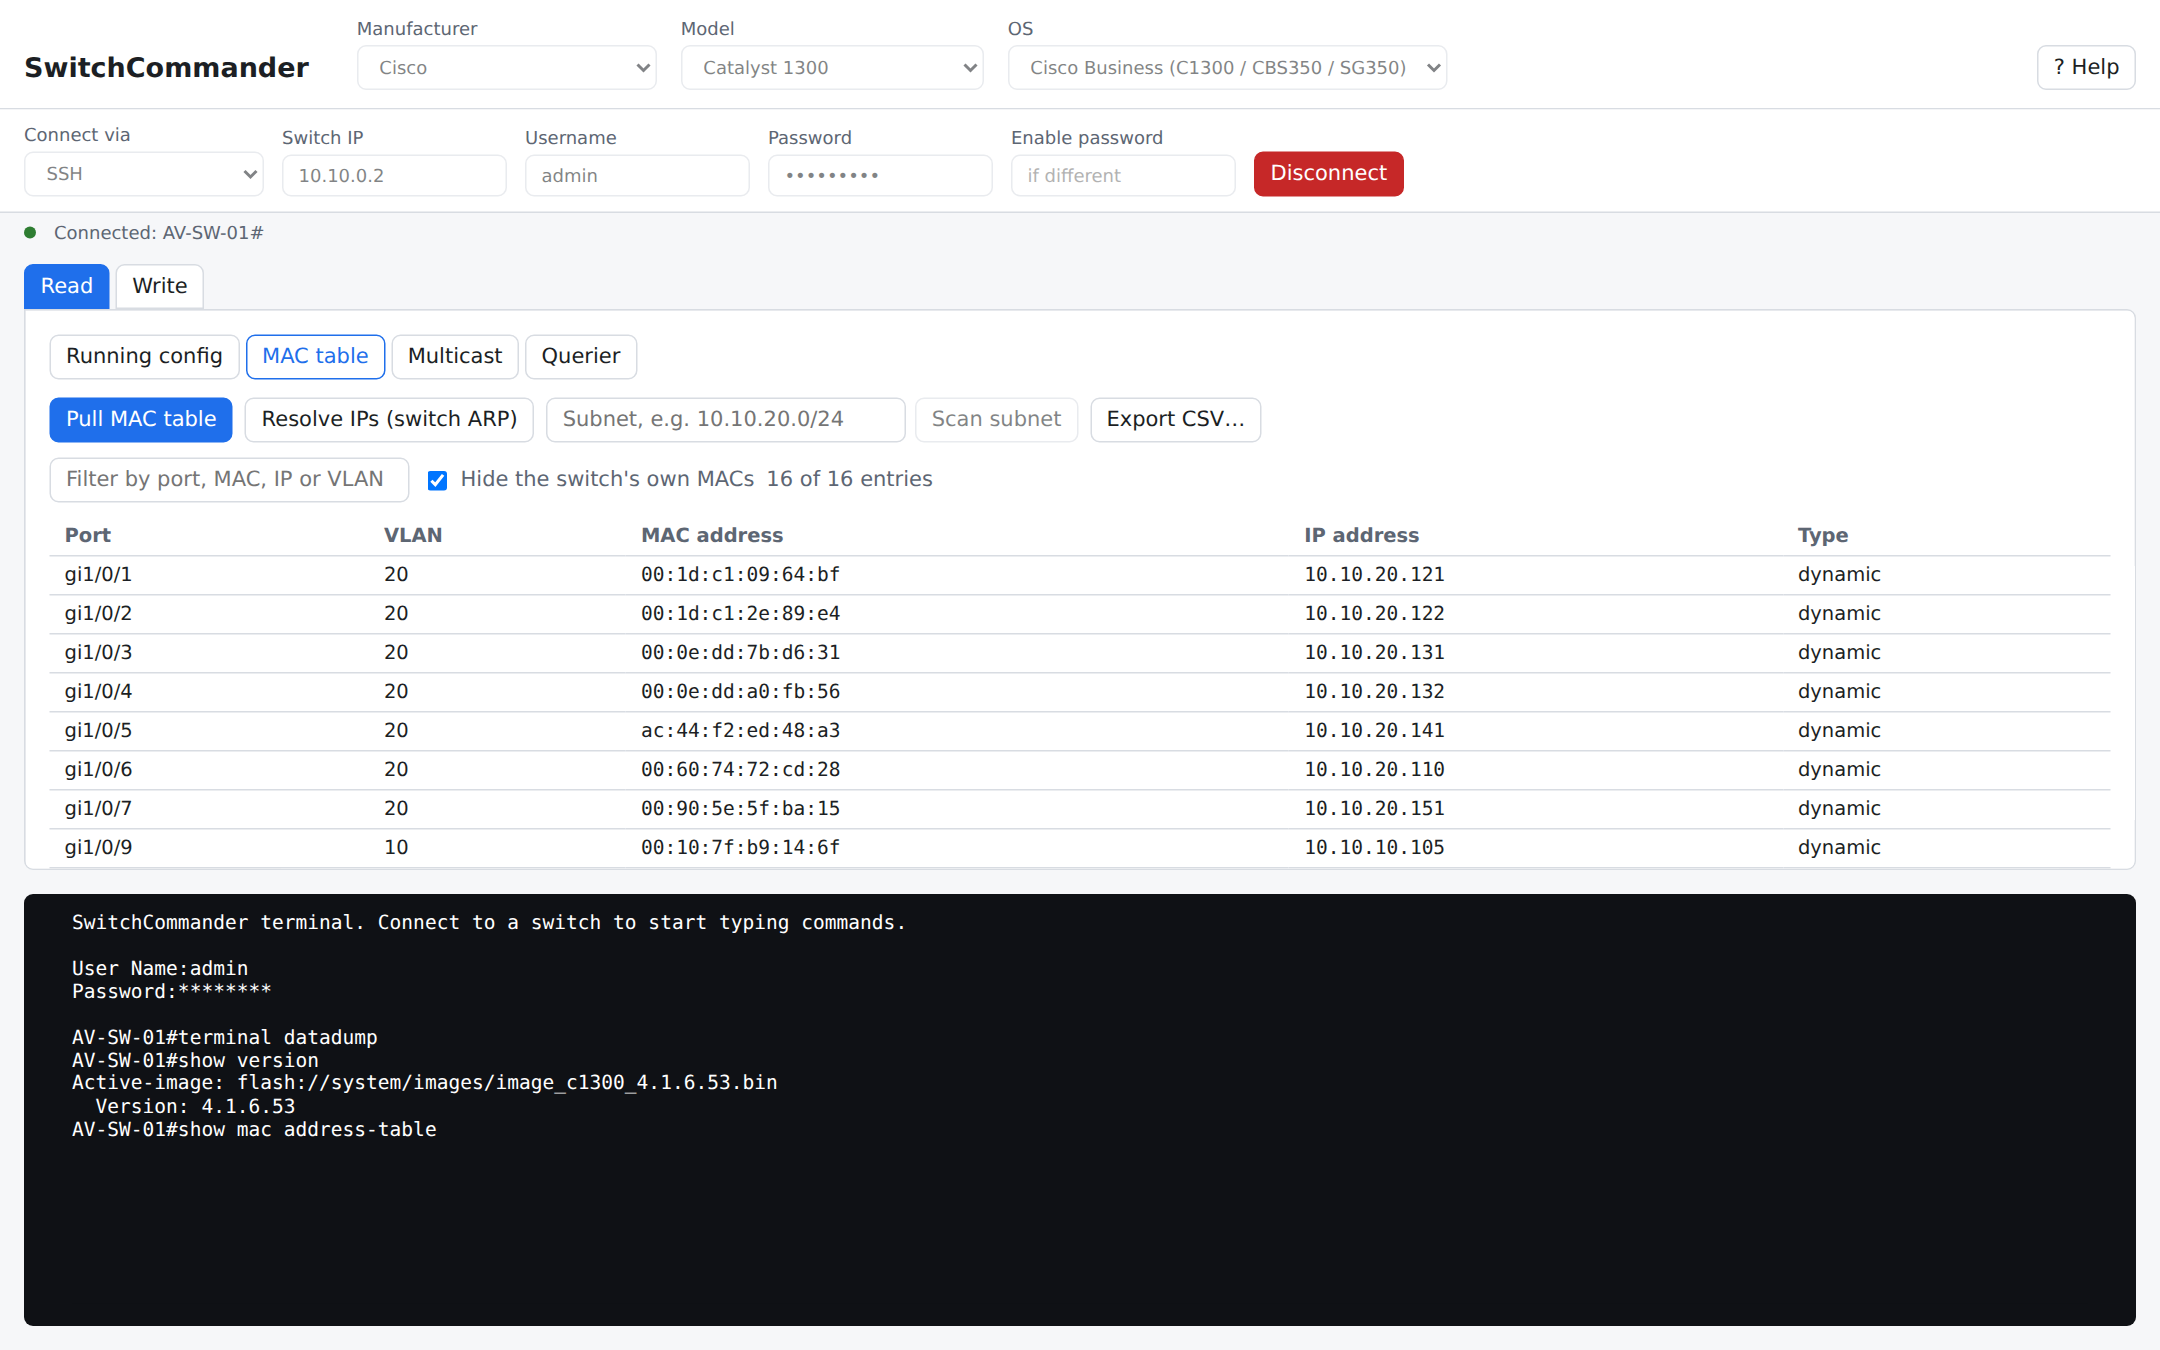Focus the Switch IP field
The width and height of the screenshot is (2160, 1350).
click(394, 175)
